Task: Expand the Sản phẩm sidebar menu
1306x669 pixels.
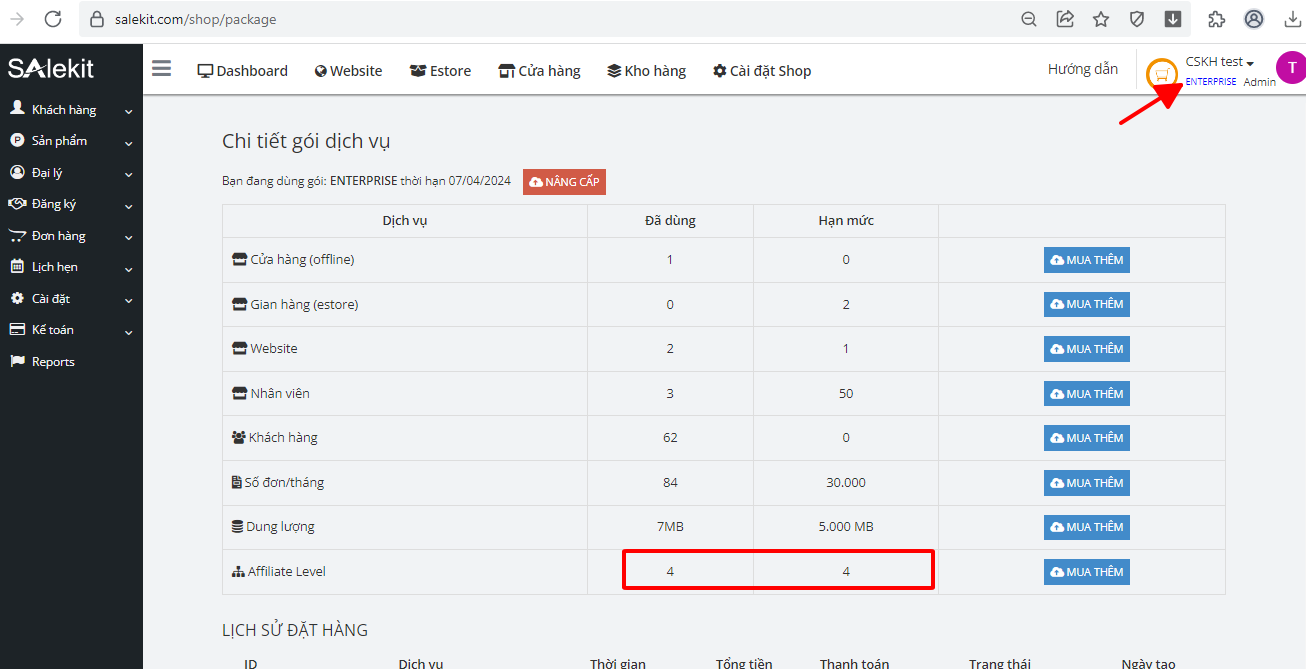Action: (70, 141)
